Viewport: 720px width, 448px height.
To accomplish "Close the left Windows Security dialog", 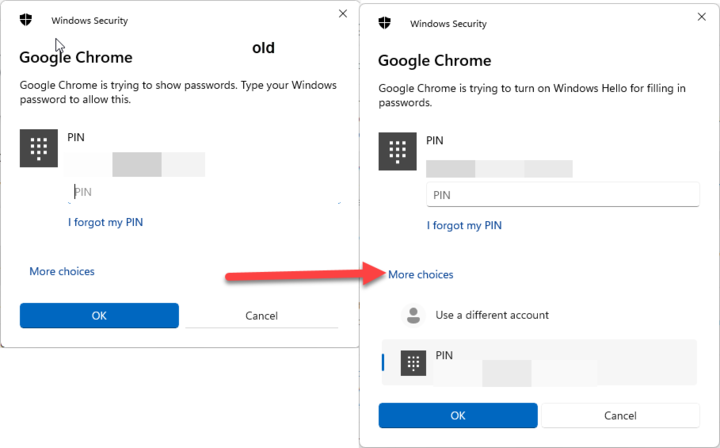I will (x=343, y=14).
